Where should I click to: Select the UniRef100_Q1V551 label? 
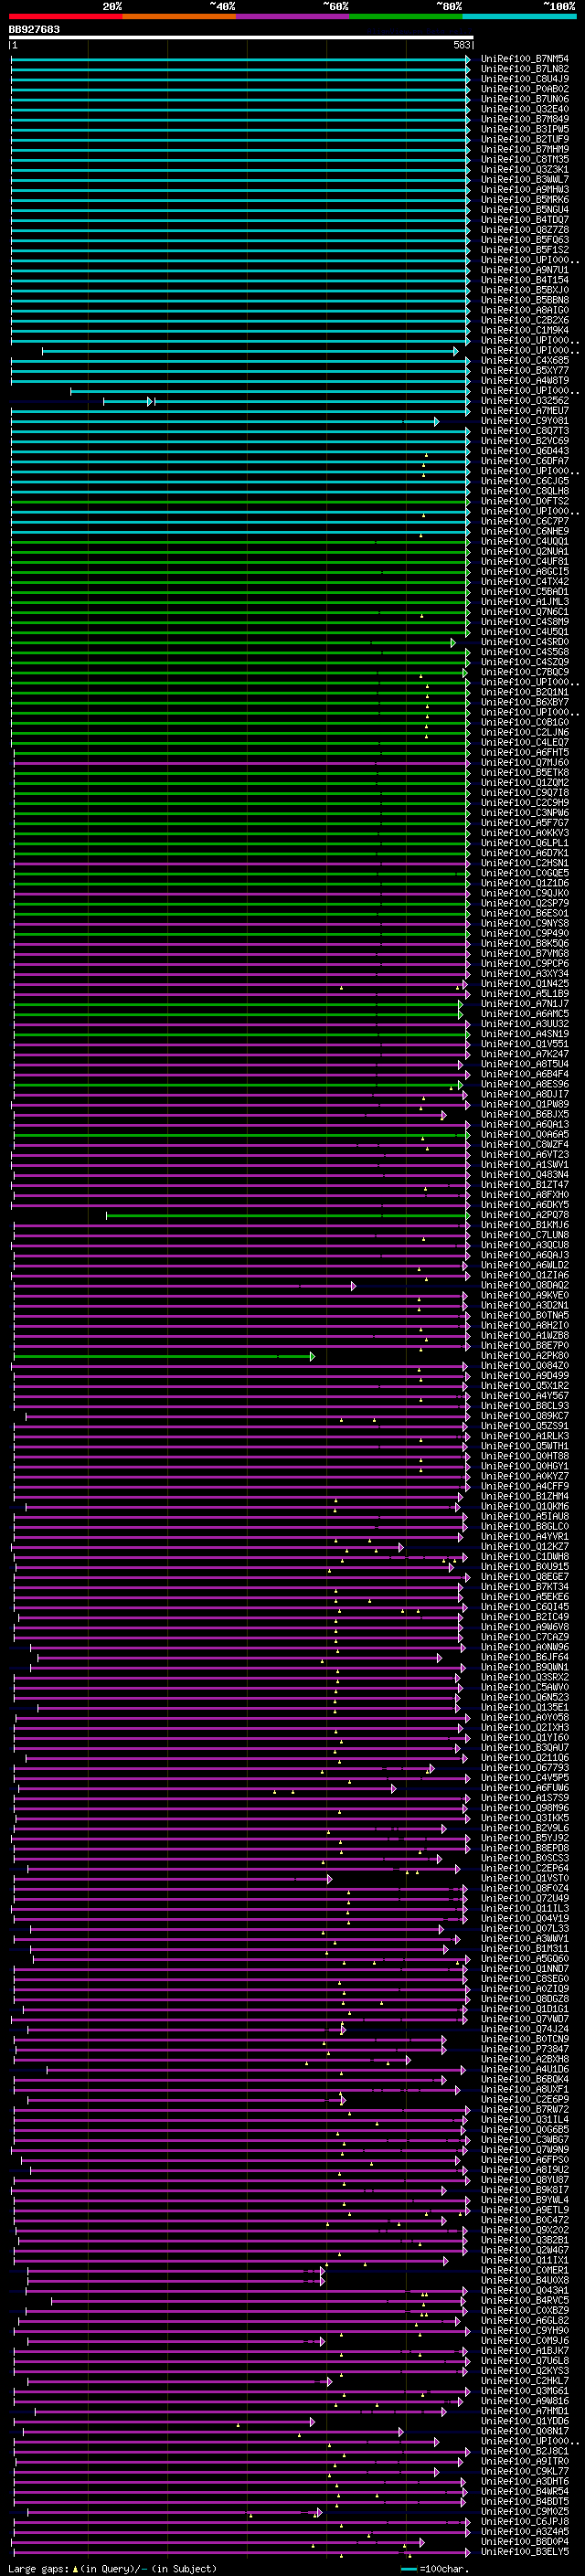pos(524,1044)
